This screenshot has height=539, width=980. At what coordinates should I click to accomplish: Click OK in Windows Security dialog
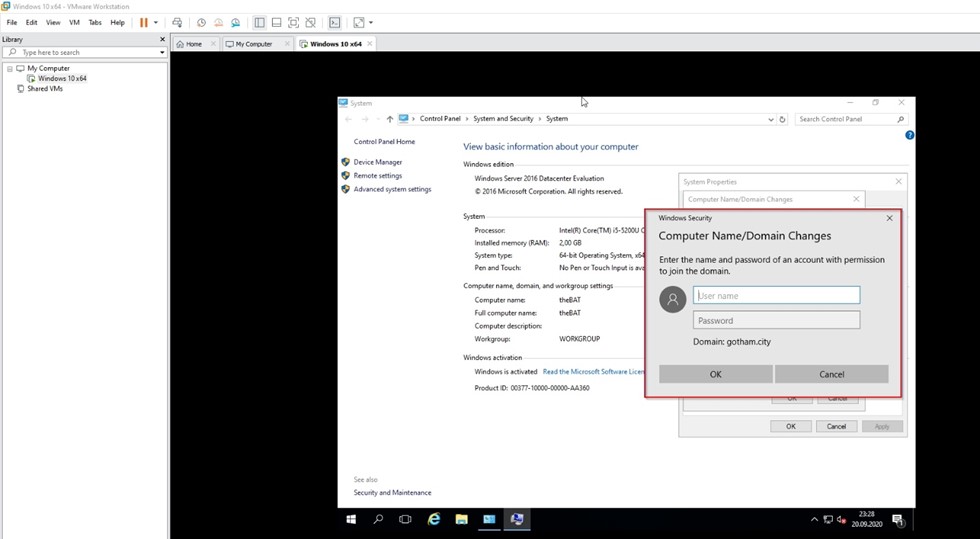pyautogui.click(x=716, y=374)
